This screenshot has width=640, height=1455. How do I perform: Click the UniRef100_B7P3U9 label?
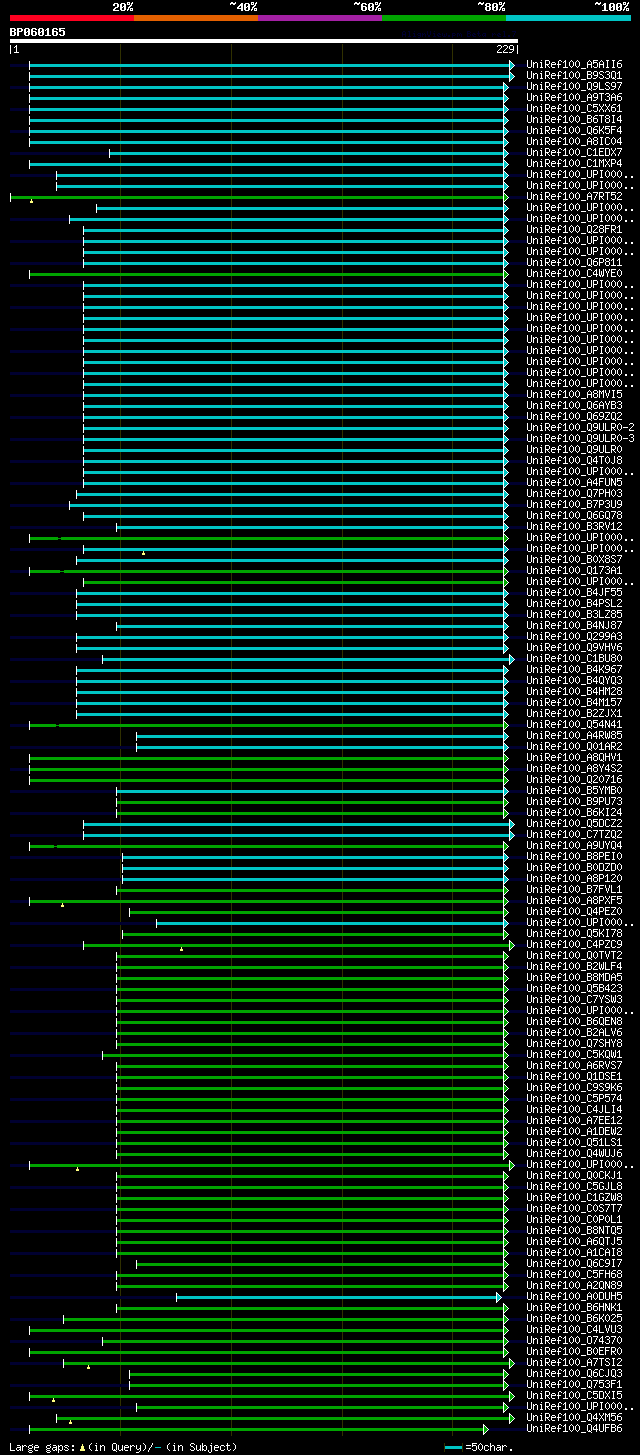pyautogui.click(x=574, y=504)
